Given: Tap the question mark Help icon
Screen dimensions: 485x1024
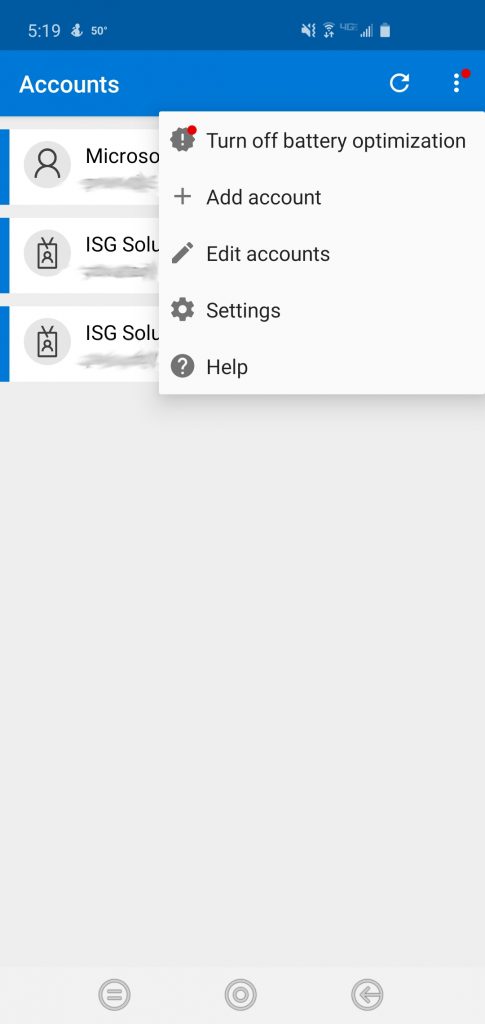Looking at the screenshot, I should coord(183,366).
